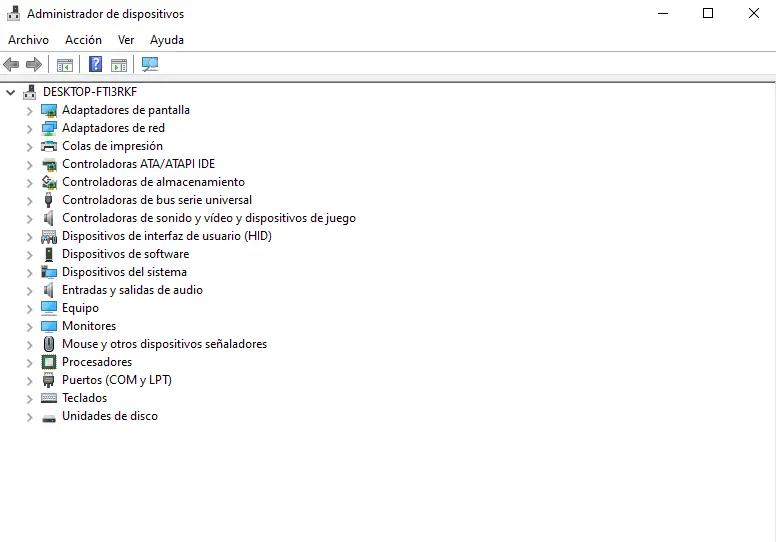776x542 pixels.
Task: Expand Controladoras de bus serie universal
Action: point(29,200)
